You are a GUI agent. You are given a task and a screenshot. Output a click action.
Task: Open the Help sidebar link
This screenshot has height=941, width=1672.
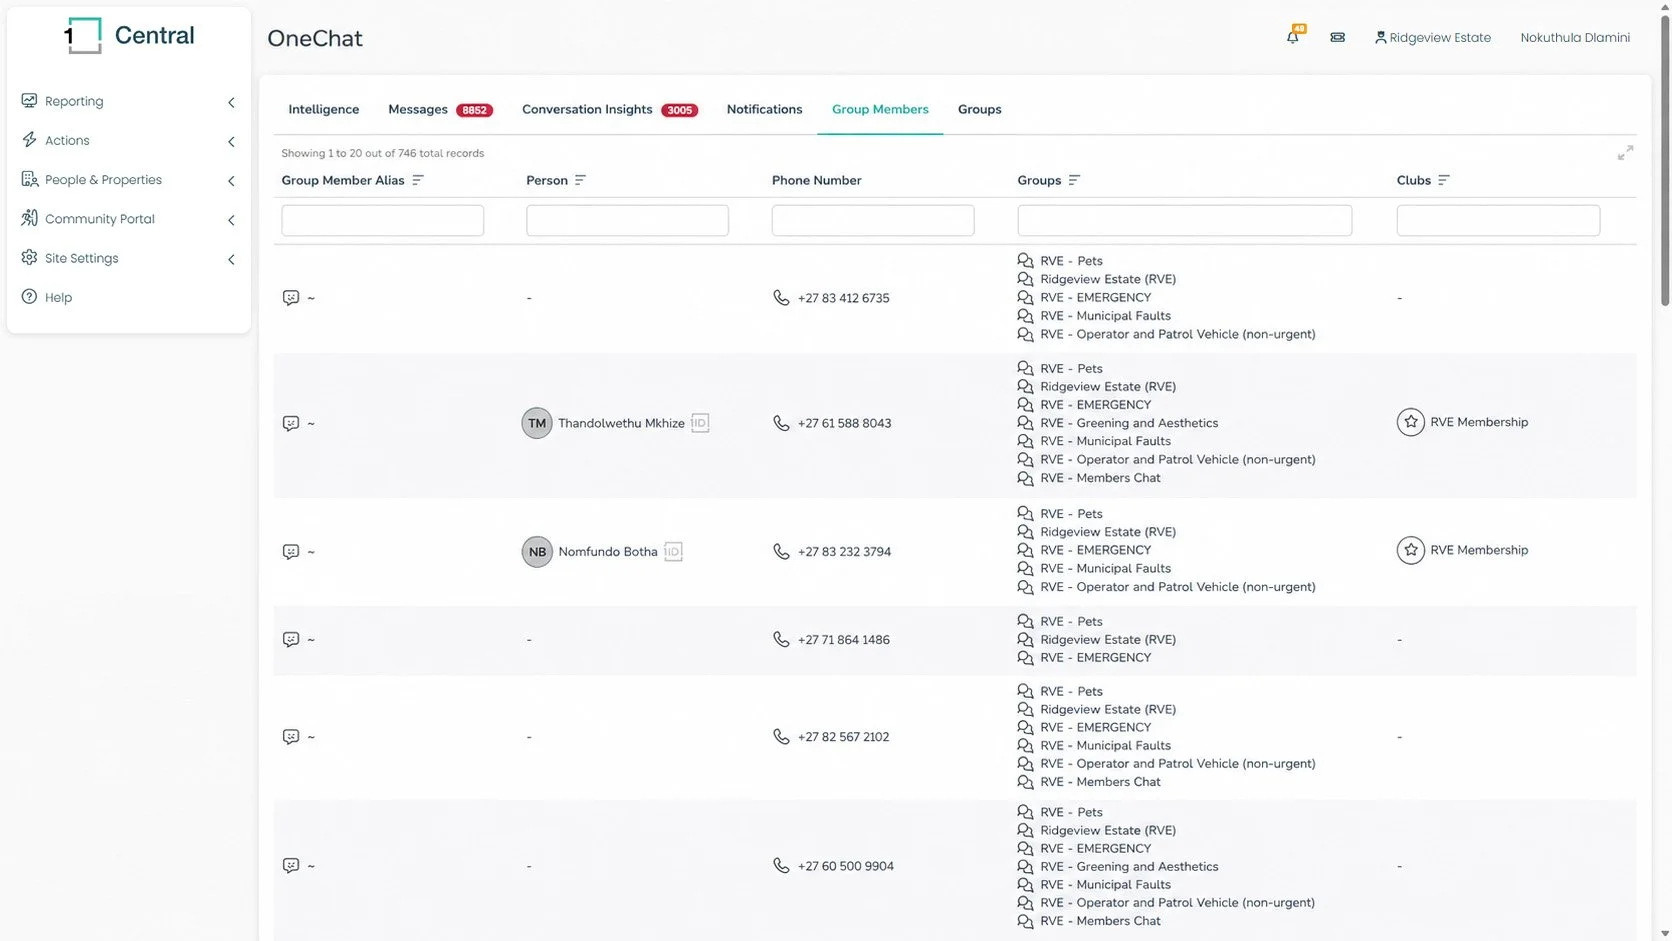(x=58, y=297)
